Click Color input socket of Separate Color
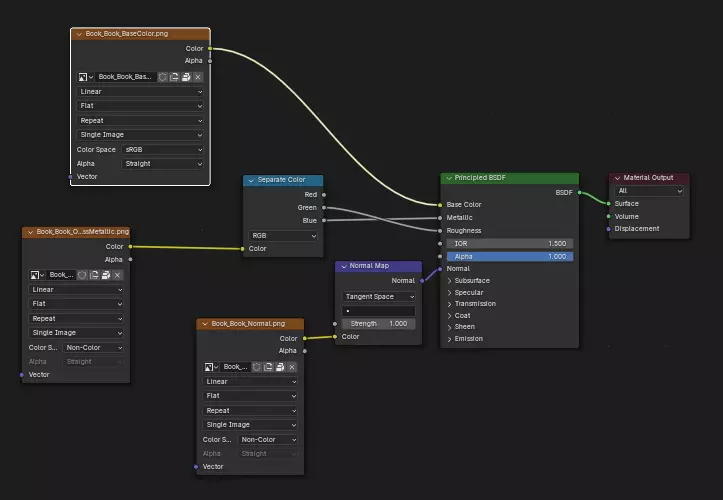 (x=243, y=249)
